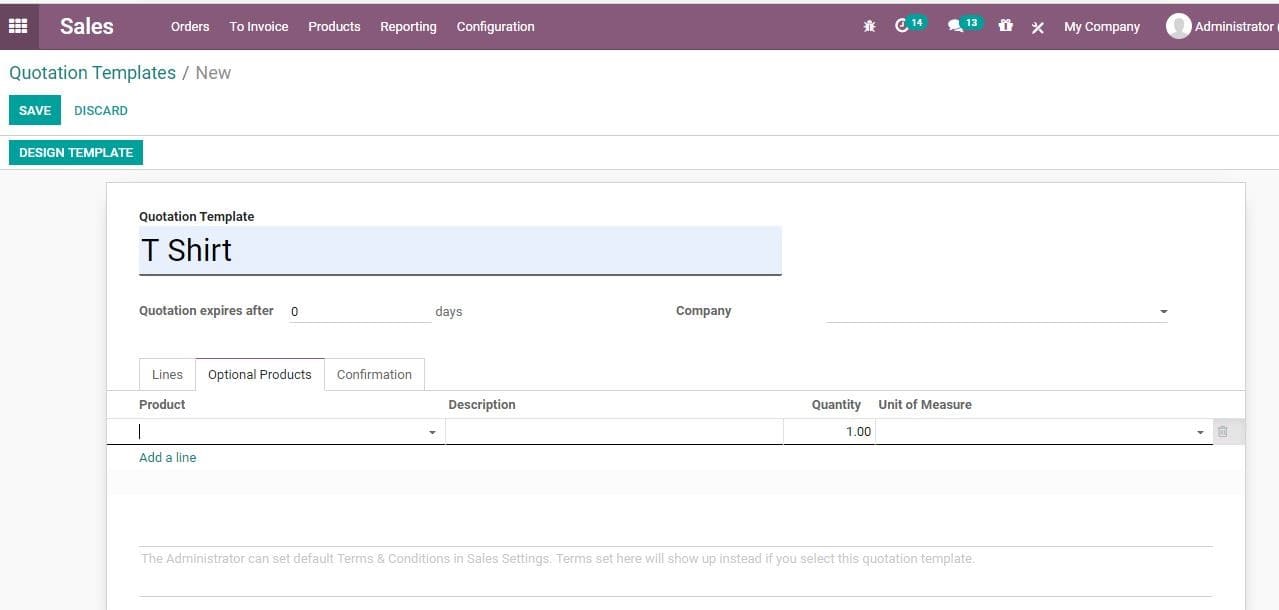Image resolution: width=1279 pixels, height=610 pixels.
Task: Click Add a line under Optional Products
Action: click(167, 457)
